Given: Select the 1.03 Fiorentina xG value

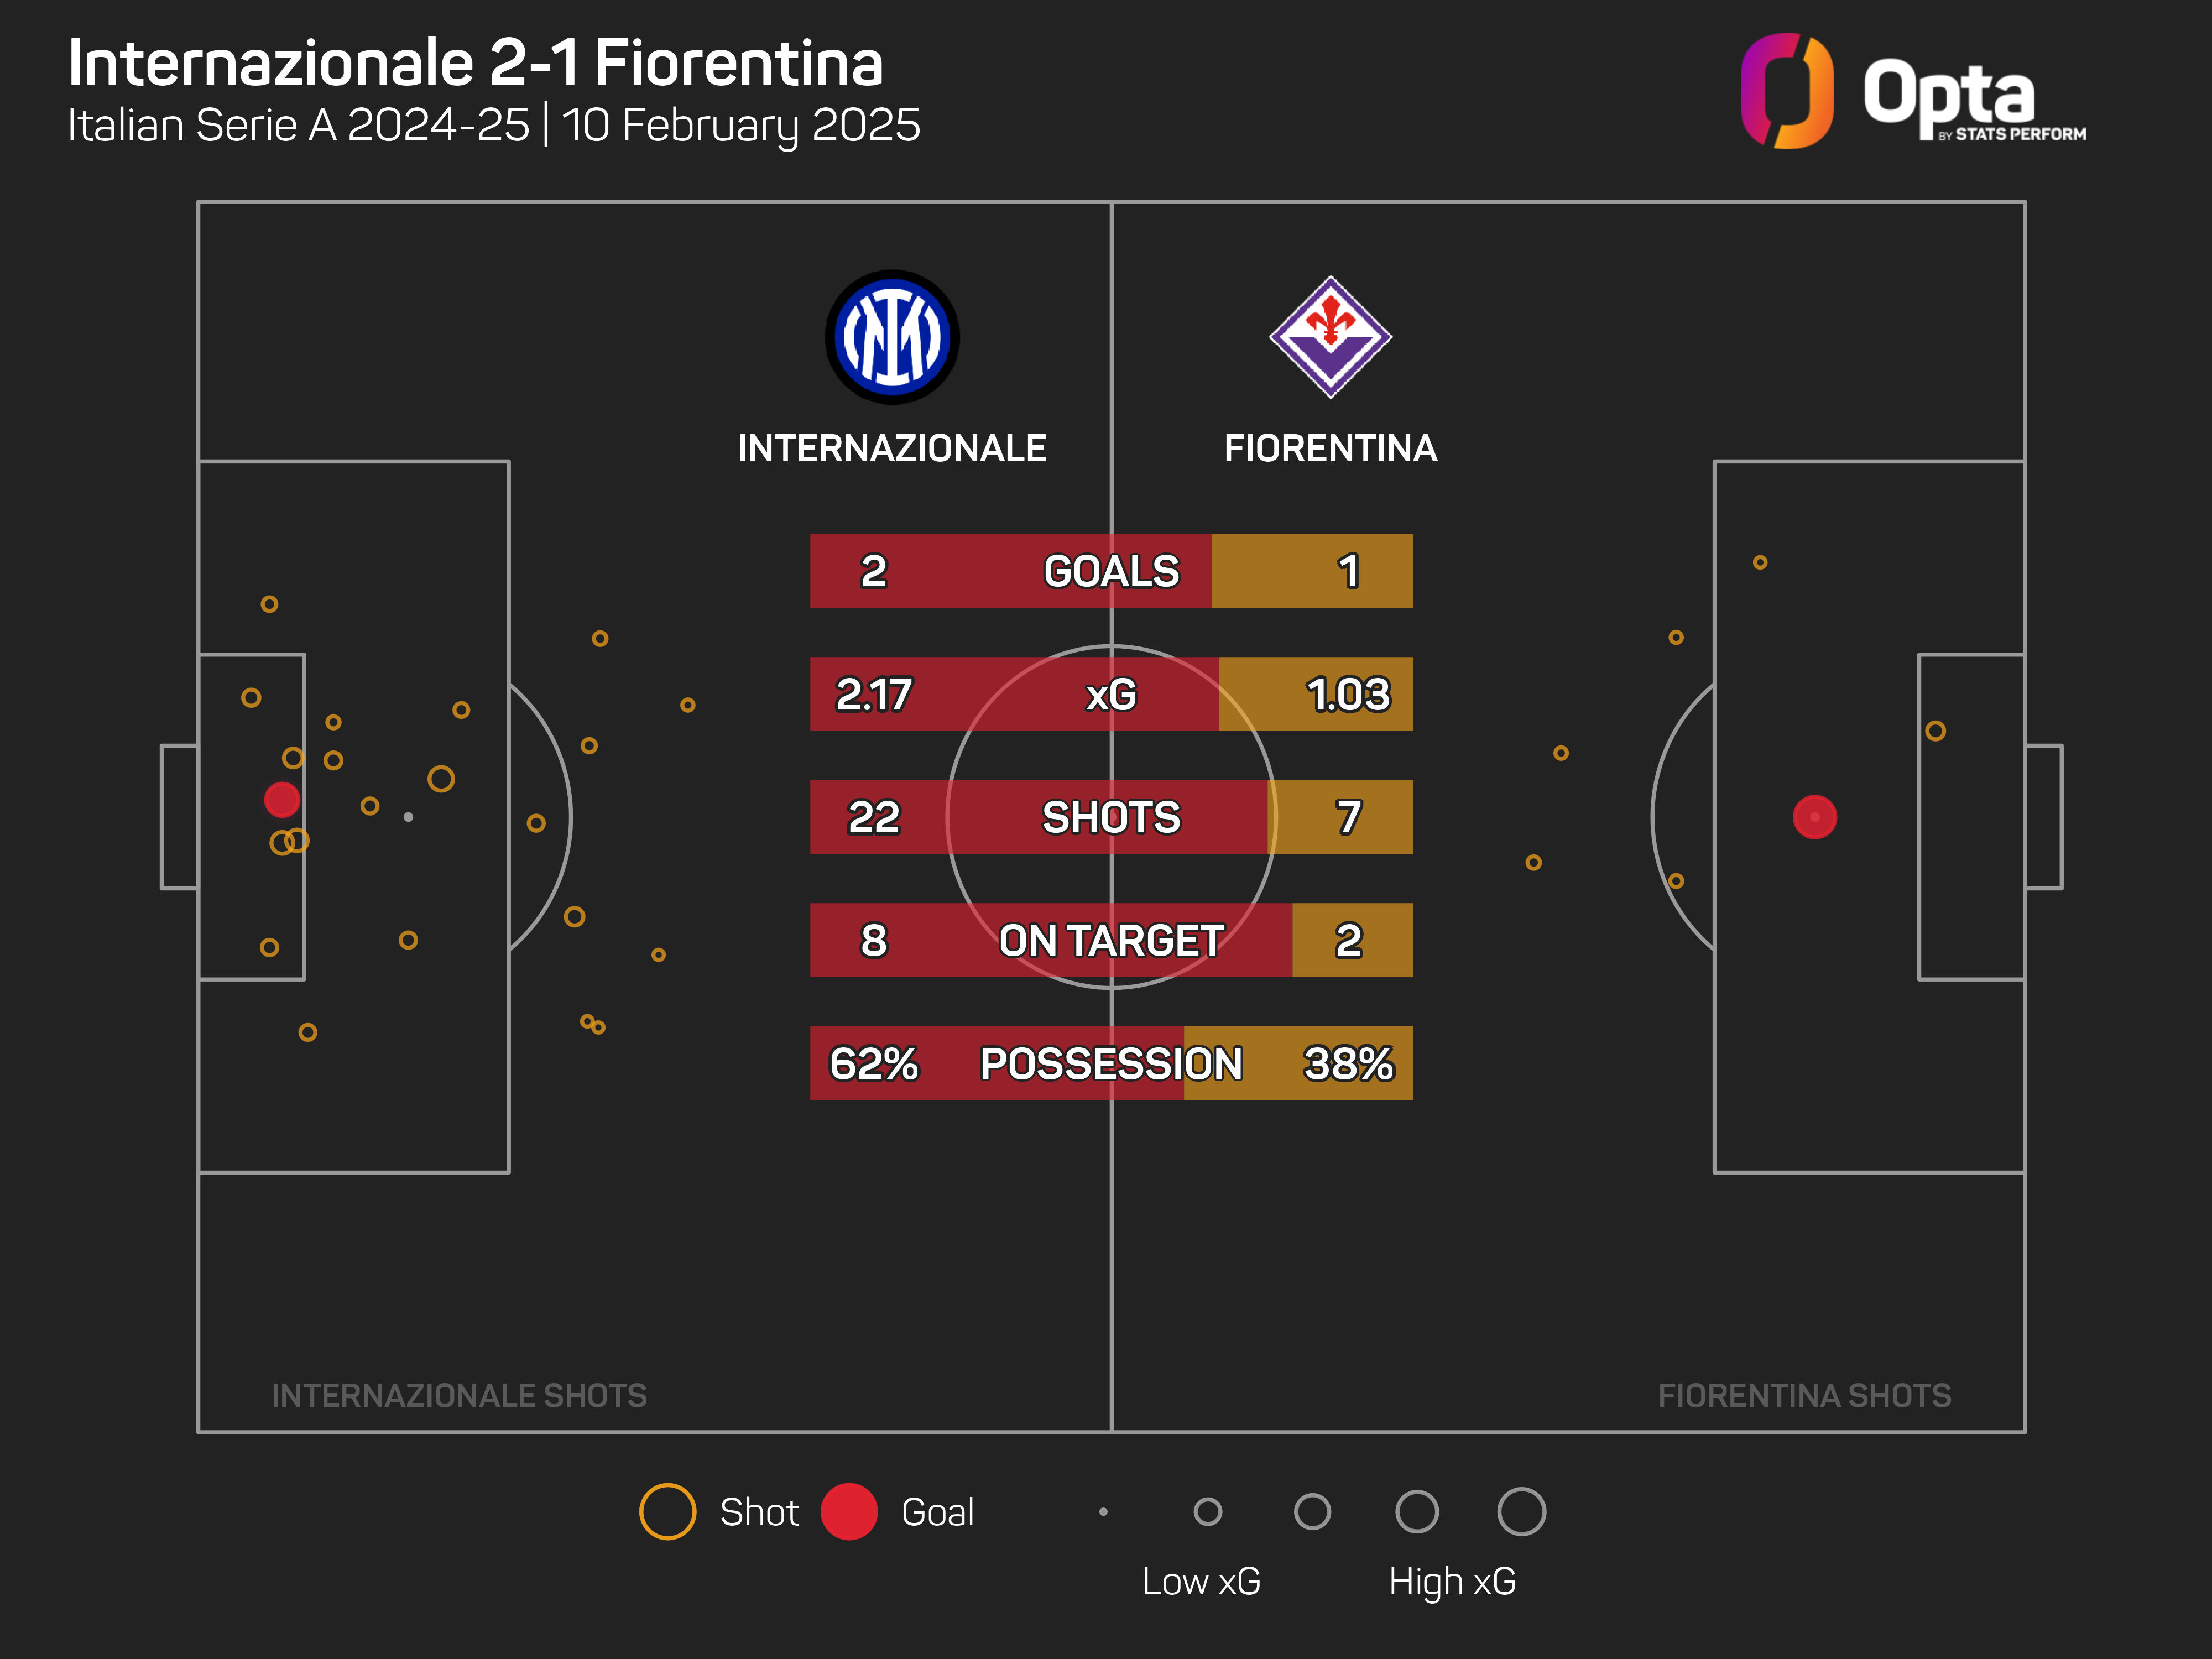Looking at the screenshot, I should tap(1348, 694).
